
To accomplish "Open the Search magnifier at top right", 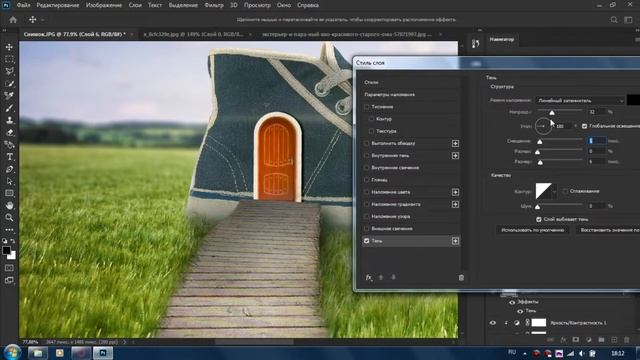I will coord(613,20).
